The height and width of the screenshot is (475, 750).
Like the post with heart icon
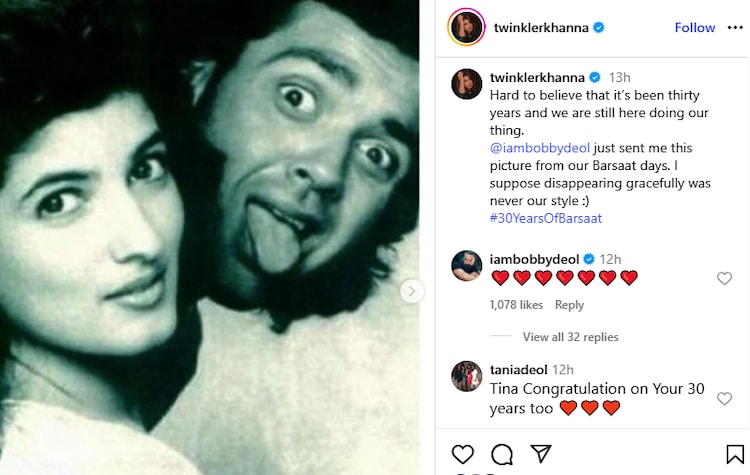point(463,455)
